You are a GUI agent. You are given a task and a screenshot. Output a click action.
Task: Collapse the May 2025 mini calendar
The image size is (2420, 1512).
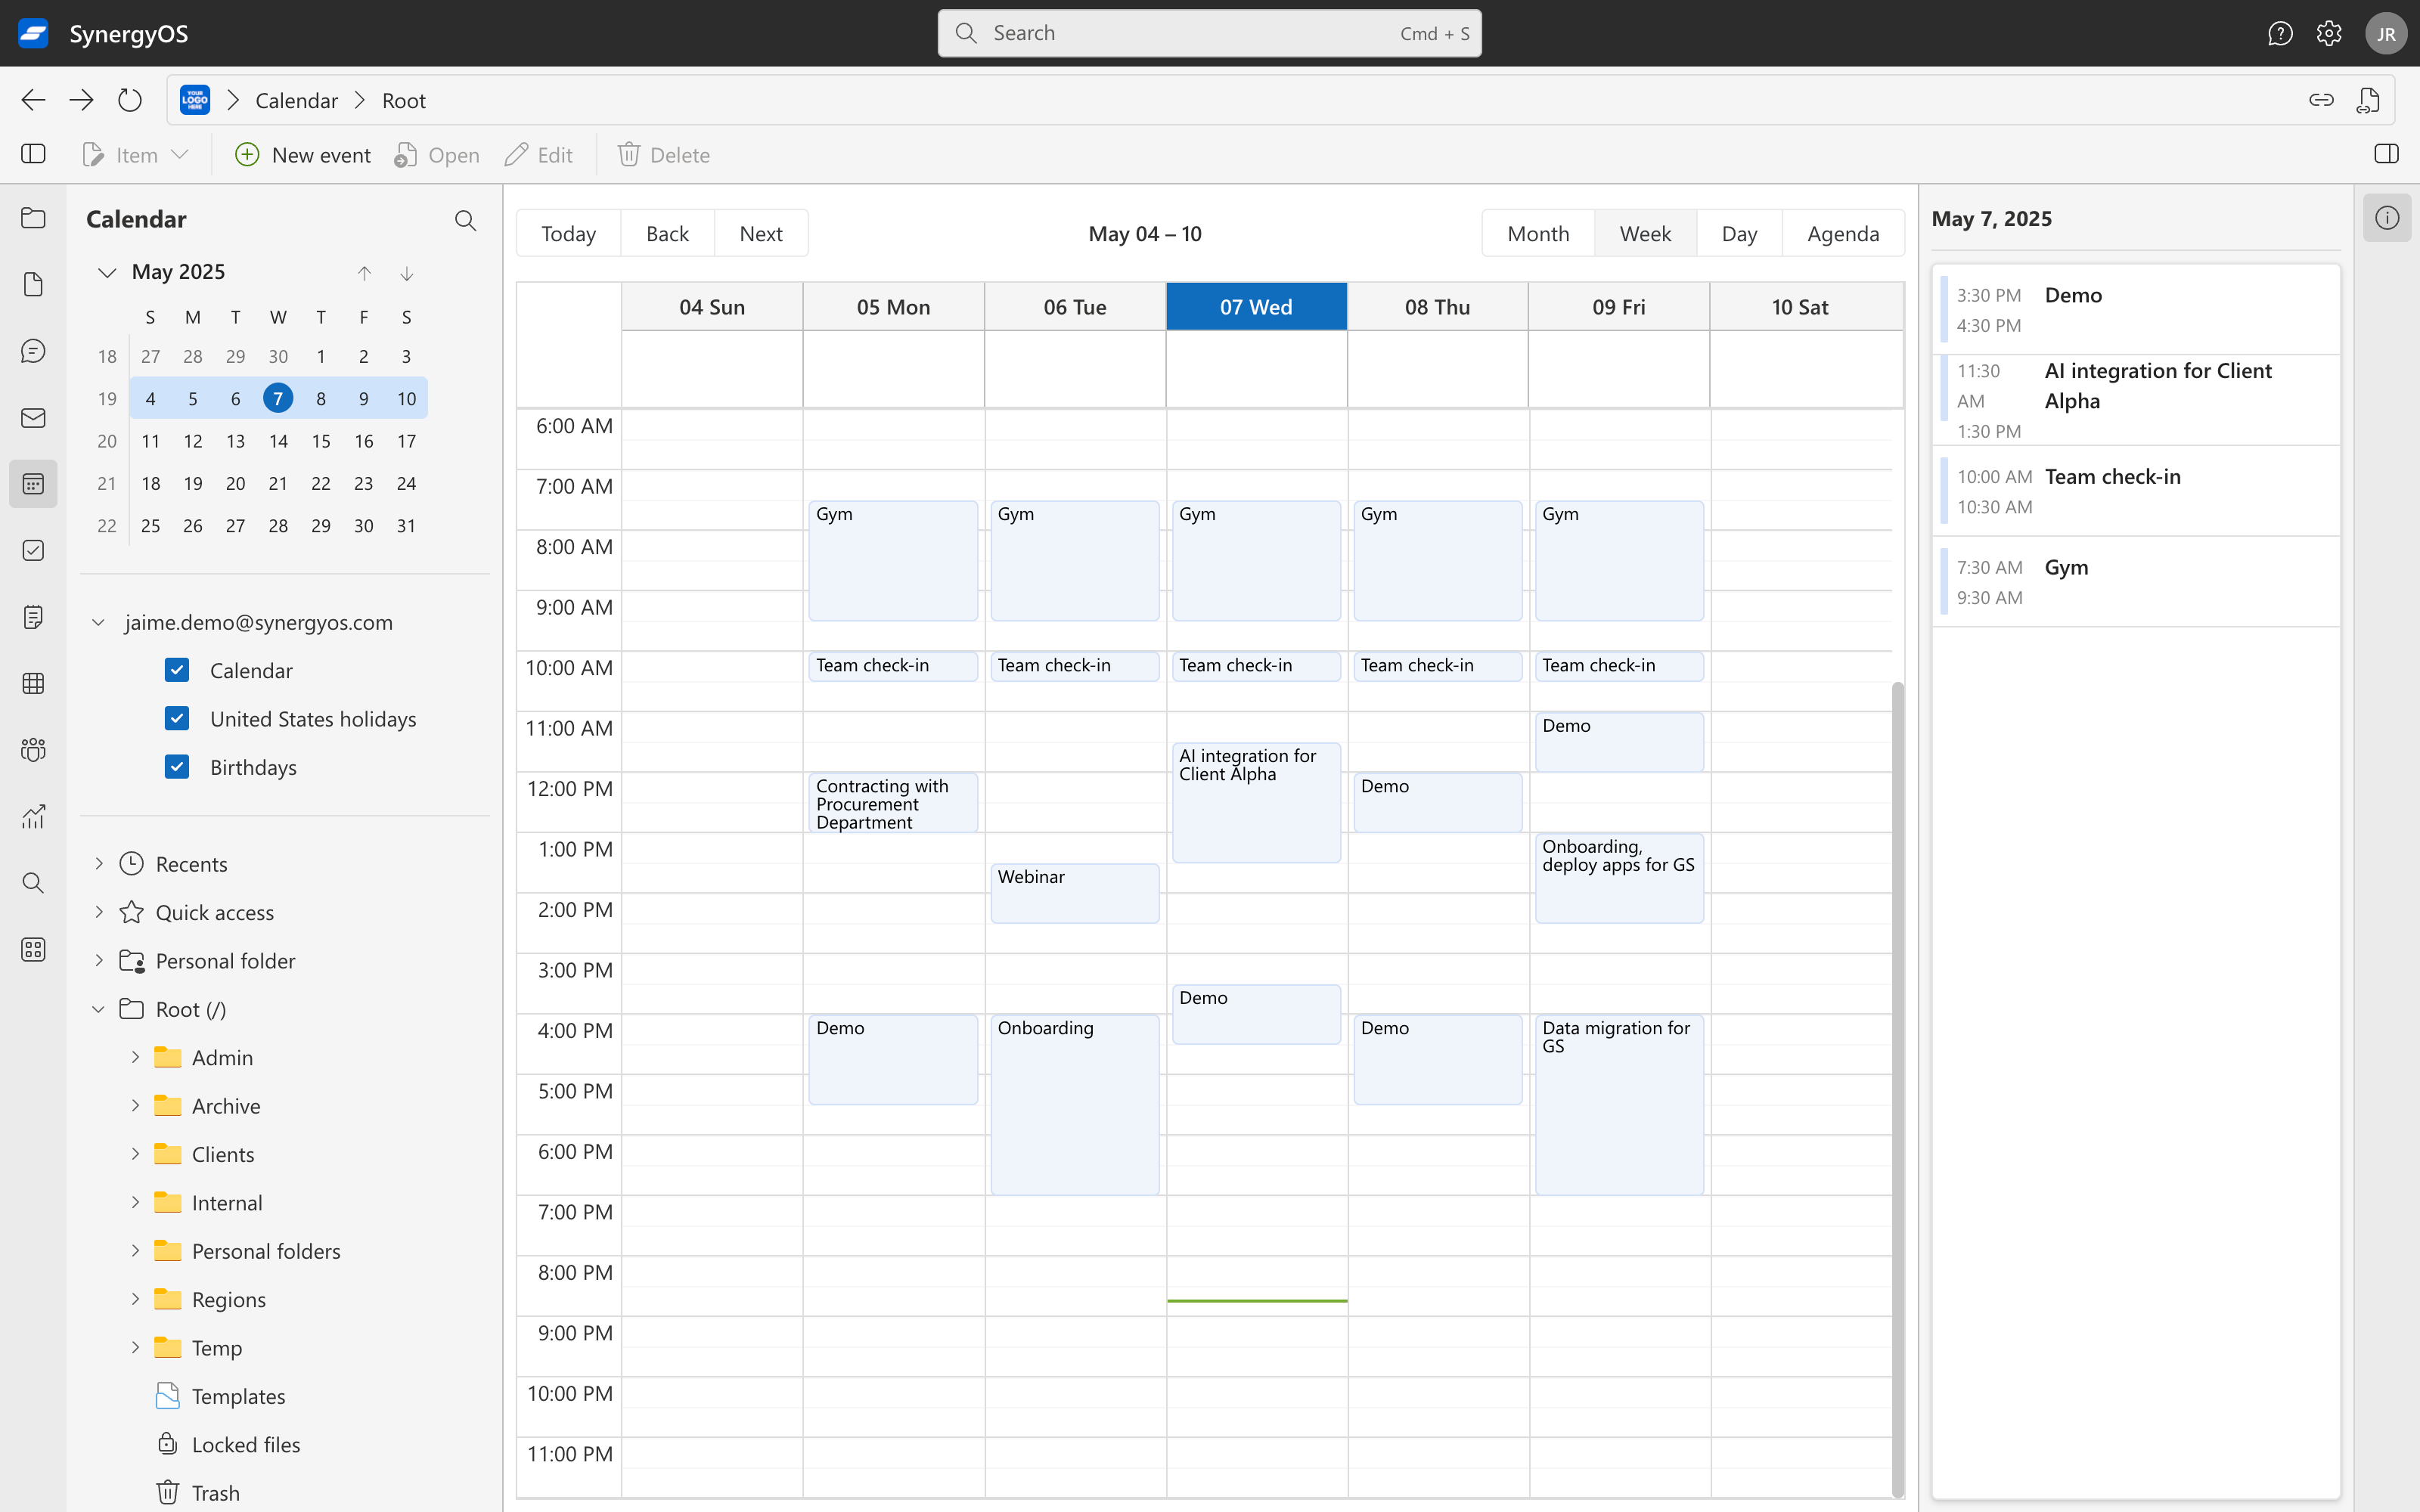click(107, 272)
